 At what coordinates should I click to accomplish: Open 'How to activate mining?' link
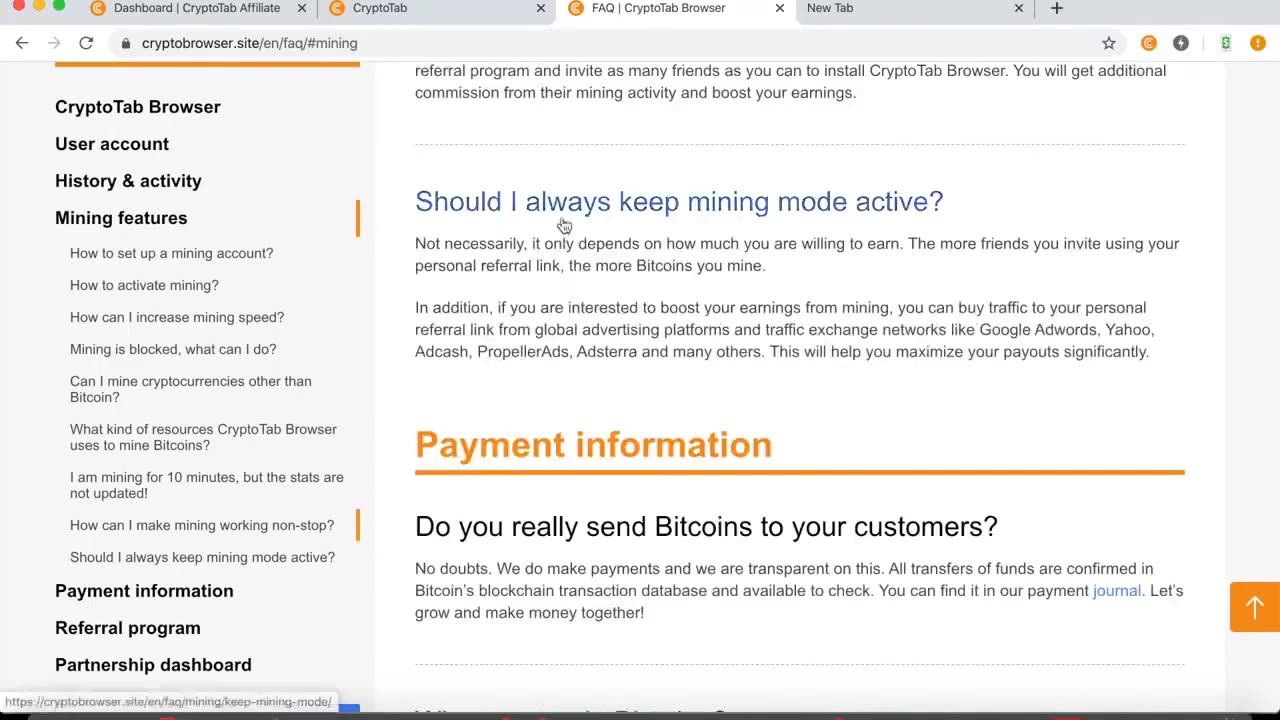[144, 285]
